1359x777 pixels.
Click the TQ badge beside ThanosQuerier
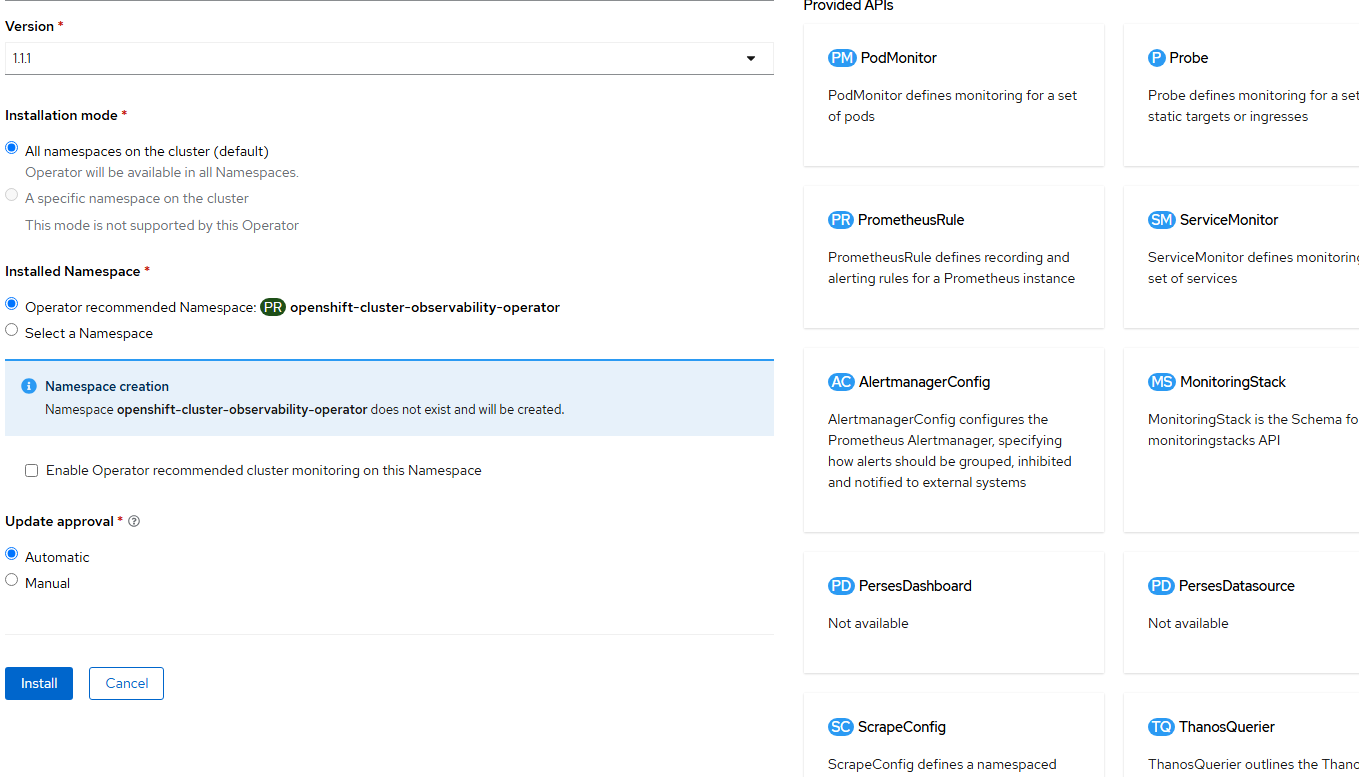click(1161, 727)
